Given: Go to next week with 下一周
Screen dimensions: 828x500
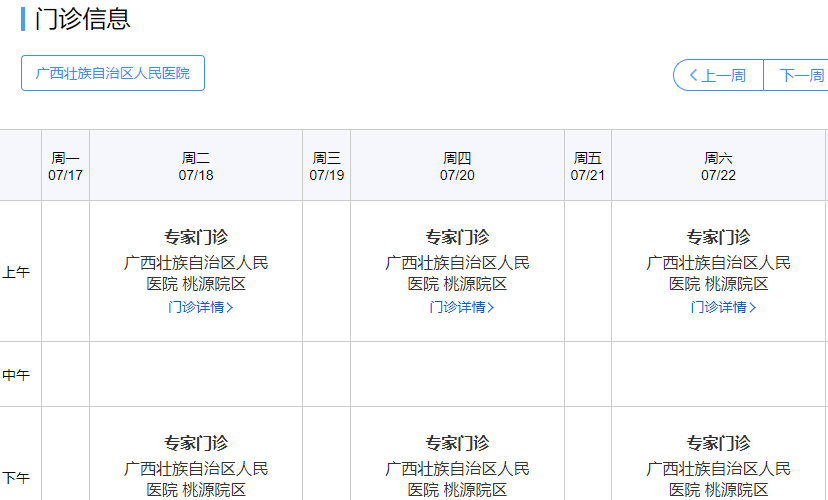Looking at the screenshot, I should tap(799, 75).
